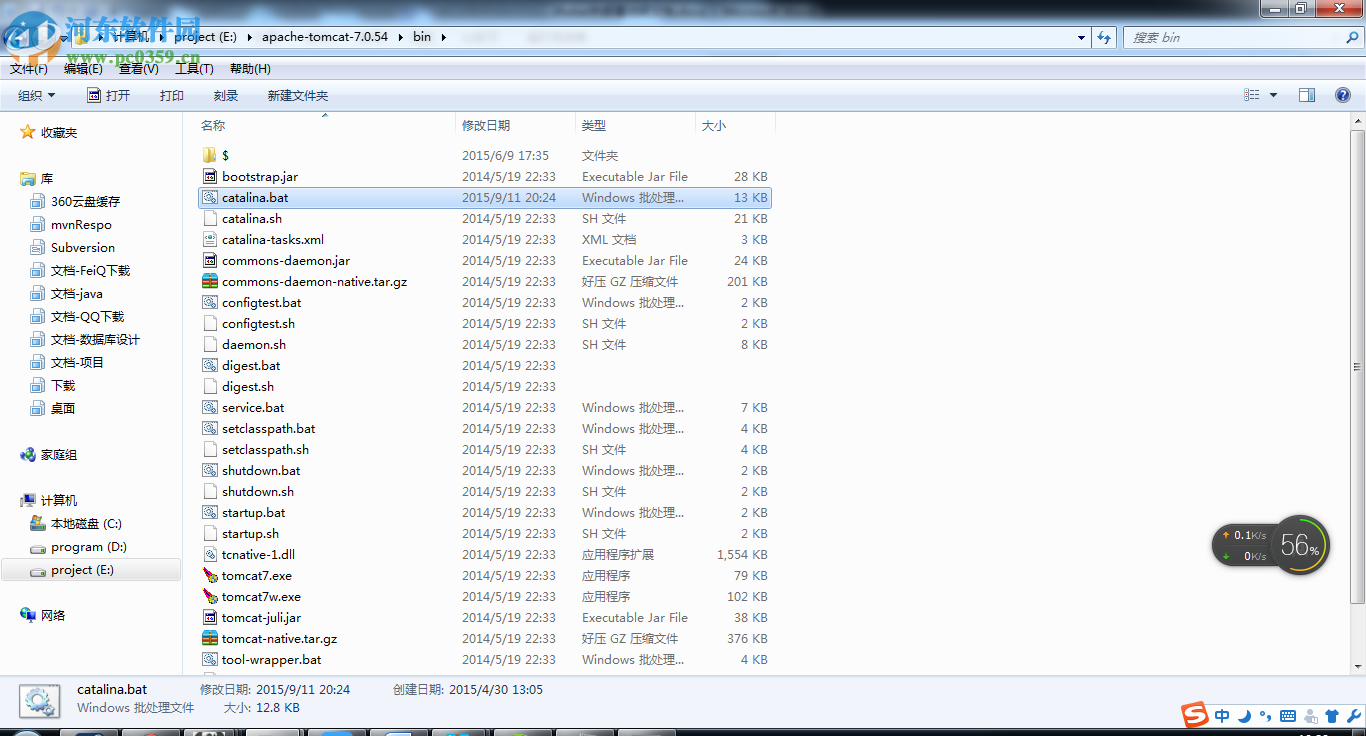Select Local Disk (C:) drive
The width and height of the screenshot is (1366, 736).
click(x=86, y=523)
